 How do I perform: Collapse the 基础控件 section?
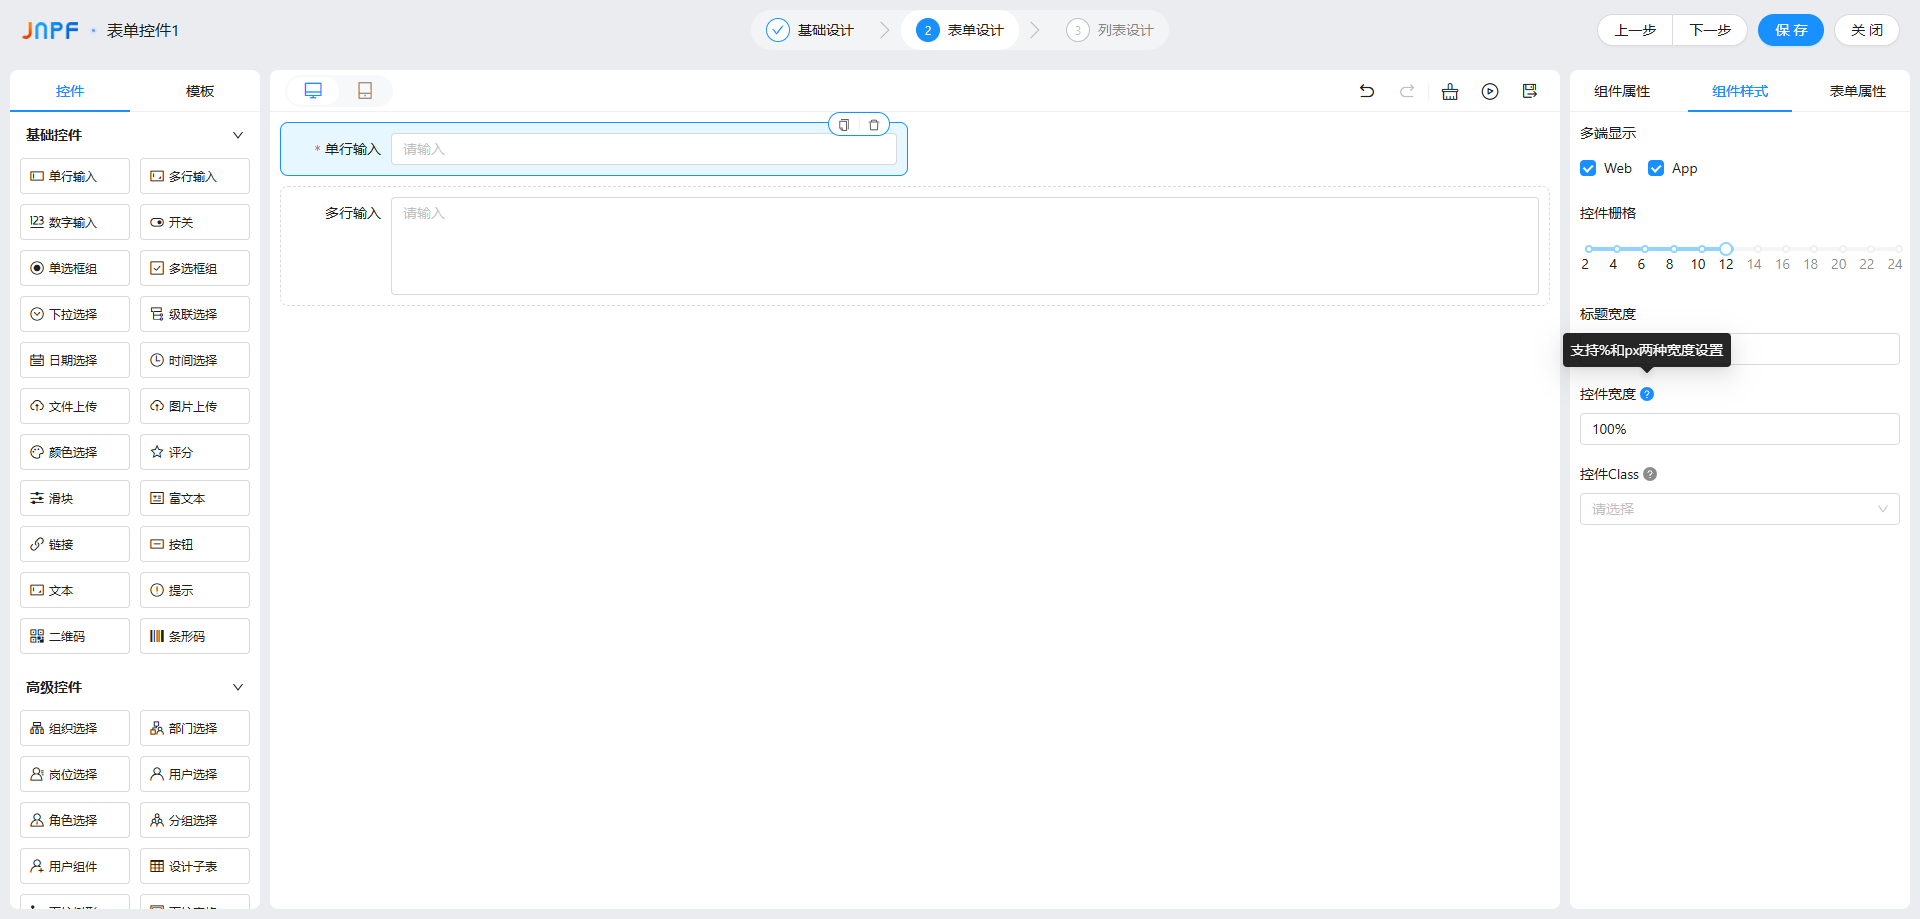[238, 135]
